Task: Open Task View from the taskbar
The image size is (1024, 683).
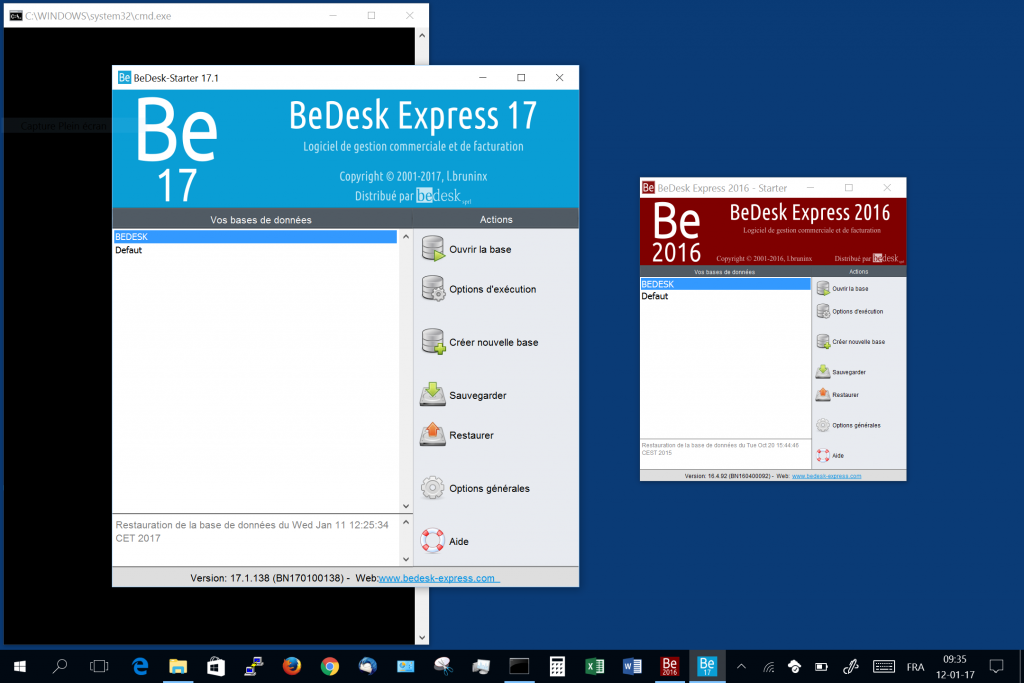Action: tap(99, 666)
